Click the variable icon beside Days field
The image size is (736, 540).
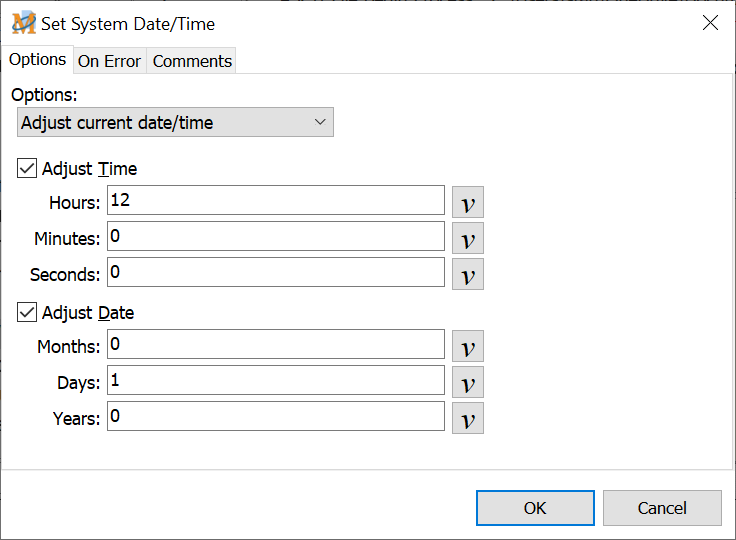click(467, 382)
